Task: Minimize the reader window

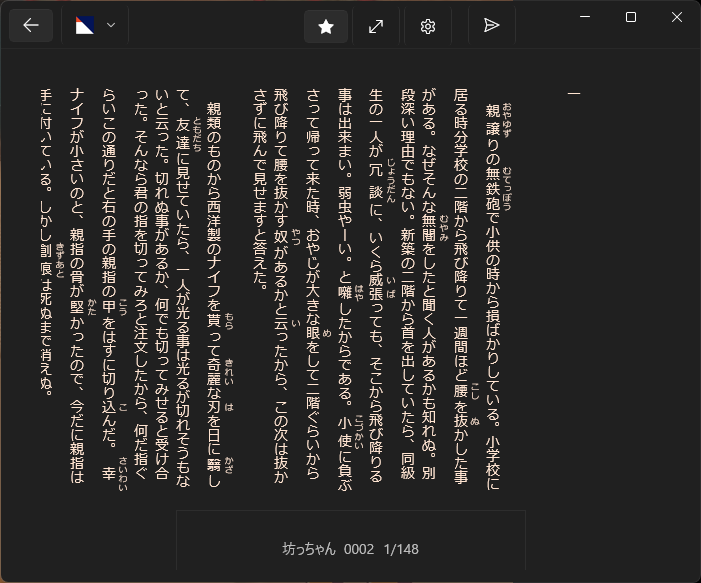Action: (585, 17)
